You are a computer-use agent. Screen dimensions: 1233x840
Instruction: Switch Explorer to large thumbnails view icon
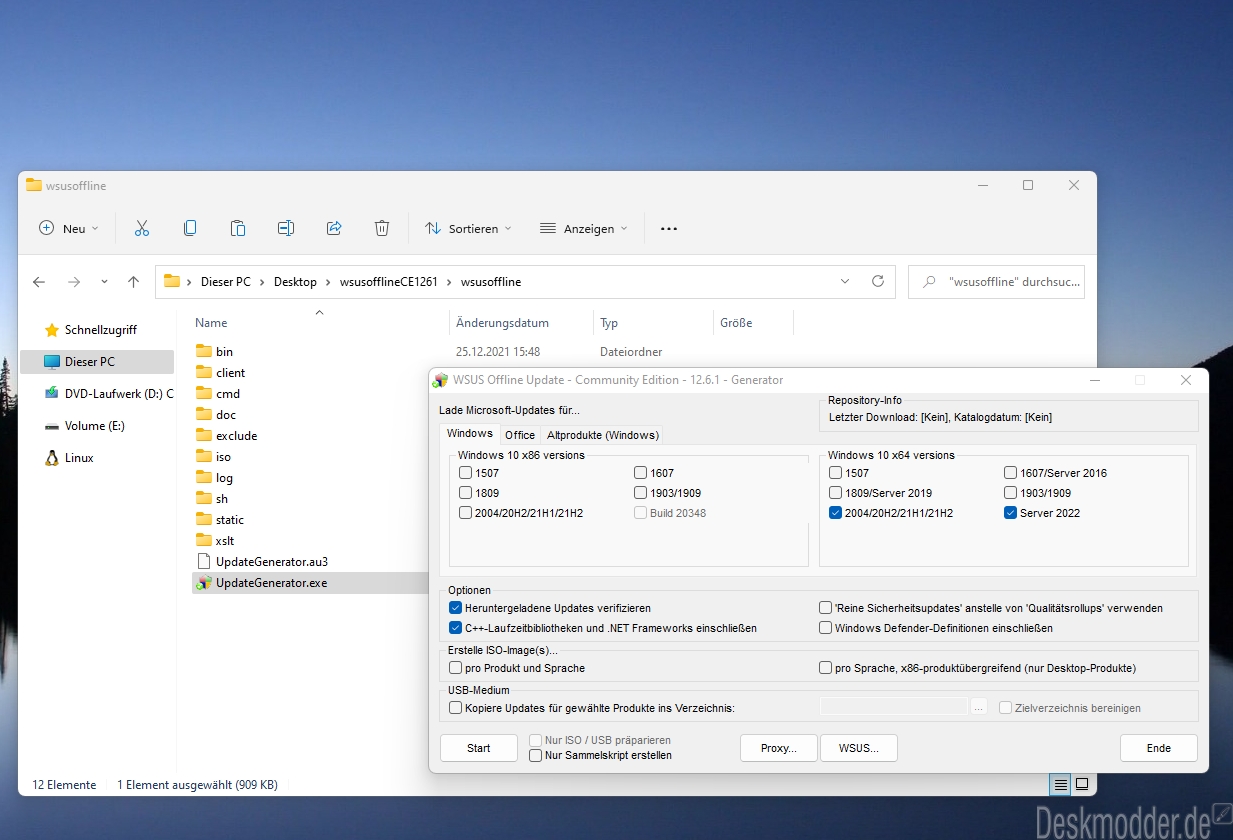click(1081, 785)
